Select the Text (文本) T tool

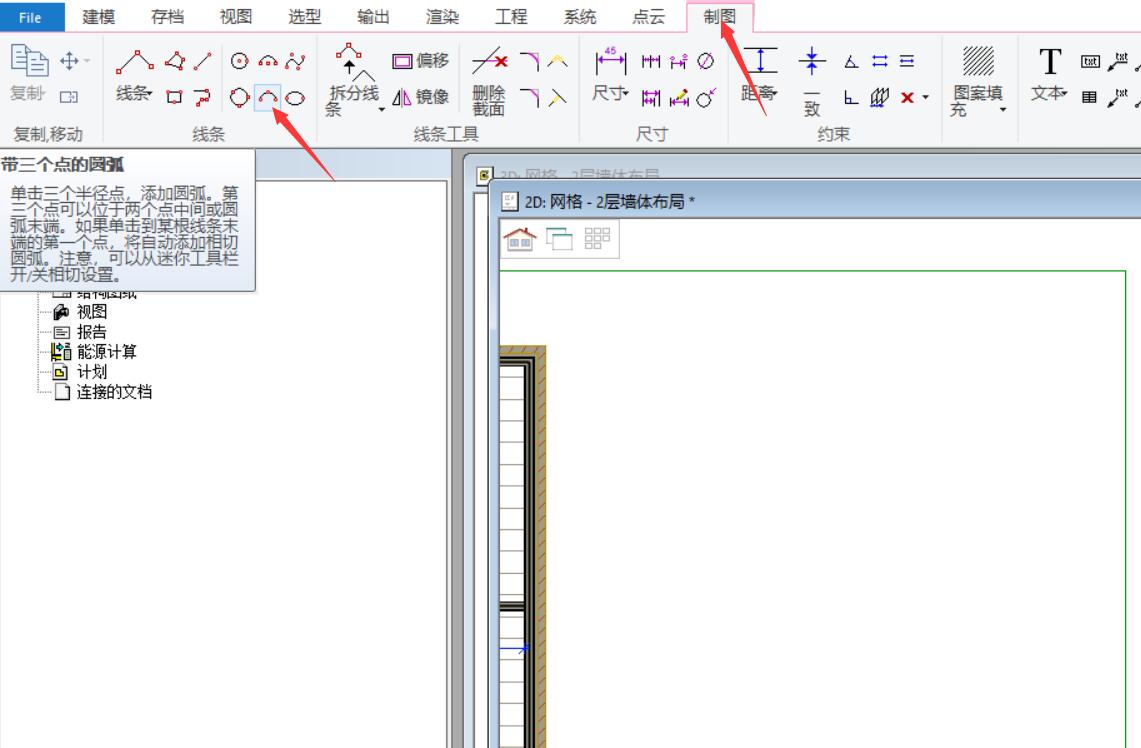(x=1049, y=73)
